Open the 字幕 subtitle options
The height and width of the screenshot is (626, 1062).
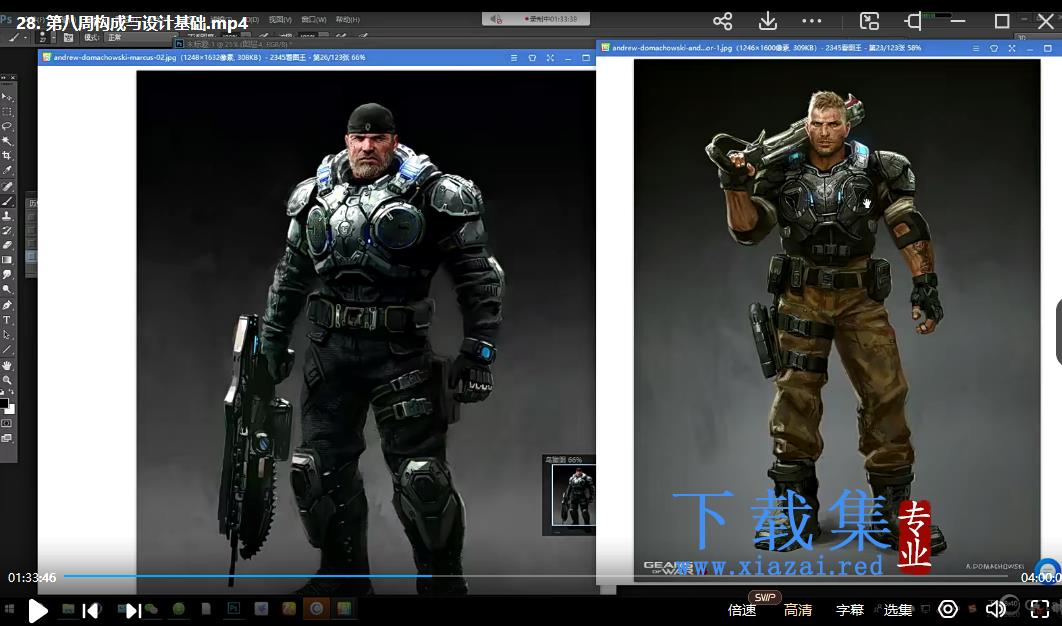(850, 610)
